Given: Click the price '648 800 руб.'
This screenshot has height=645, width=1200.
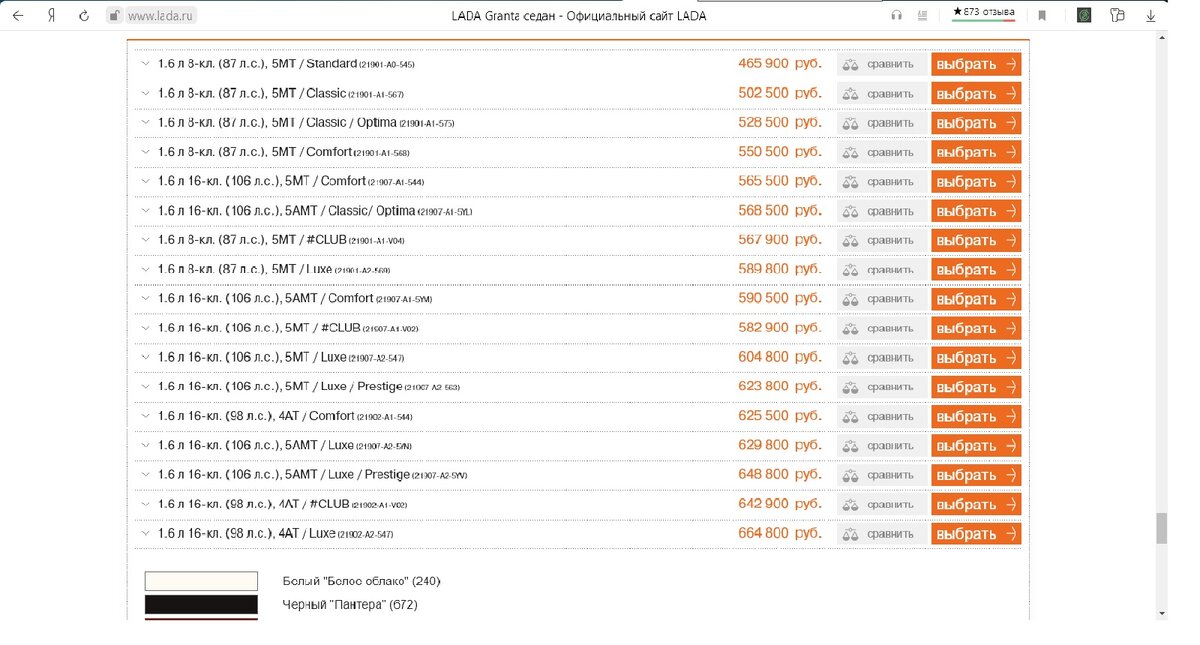Looking at the screenshot, I should pyautogui.click(x=780, y=474).
